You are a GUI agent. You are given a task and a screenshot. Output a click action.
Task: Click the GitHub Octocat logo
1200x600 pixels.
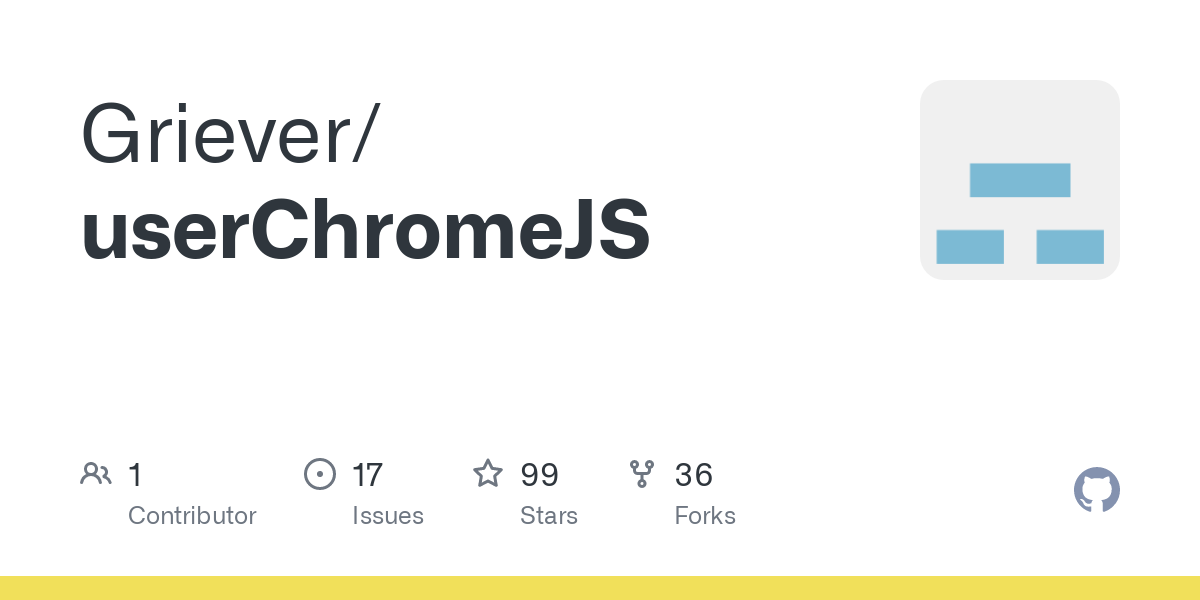(x=1096, y=490)
